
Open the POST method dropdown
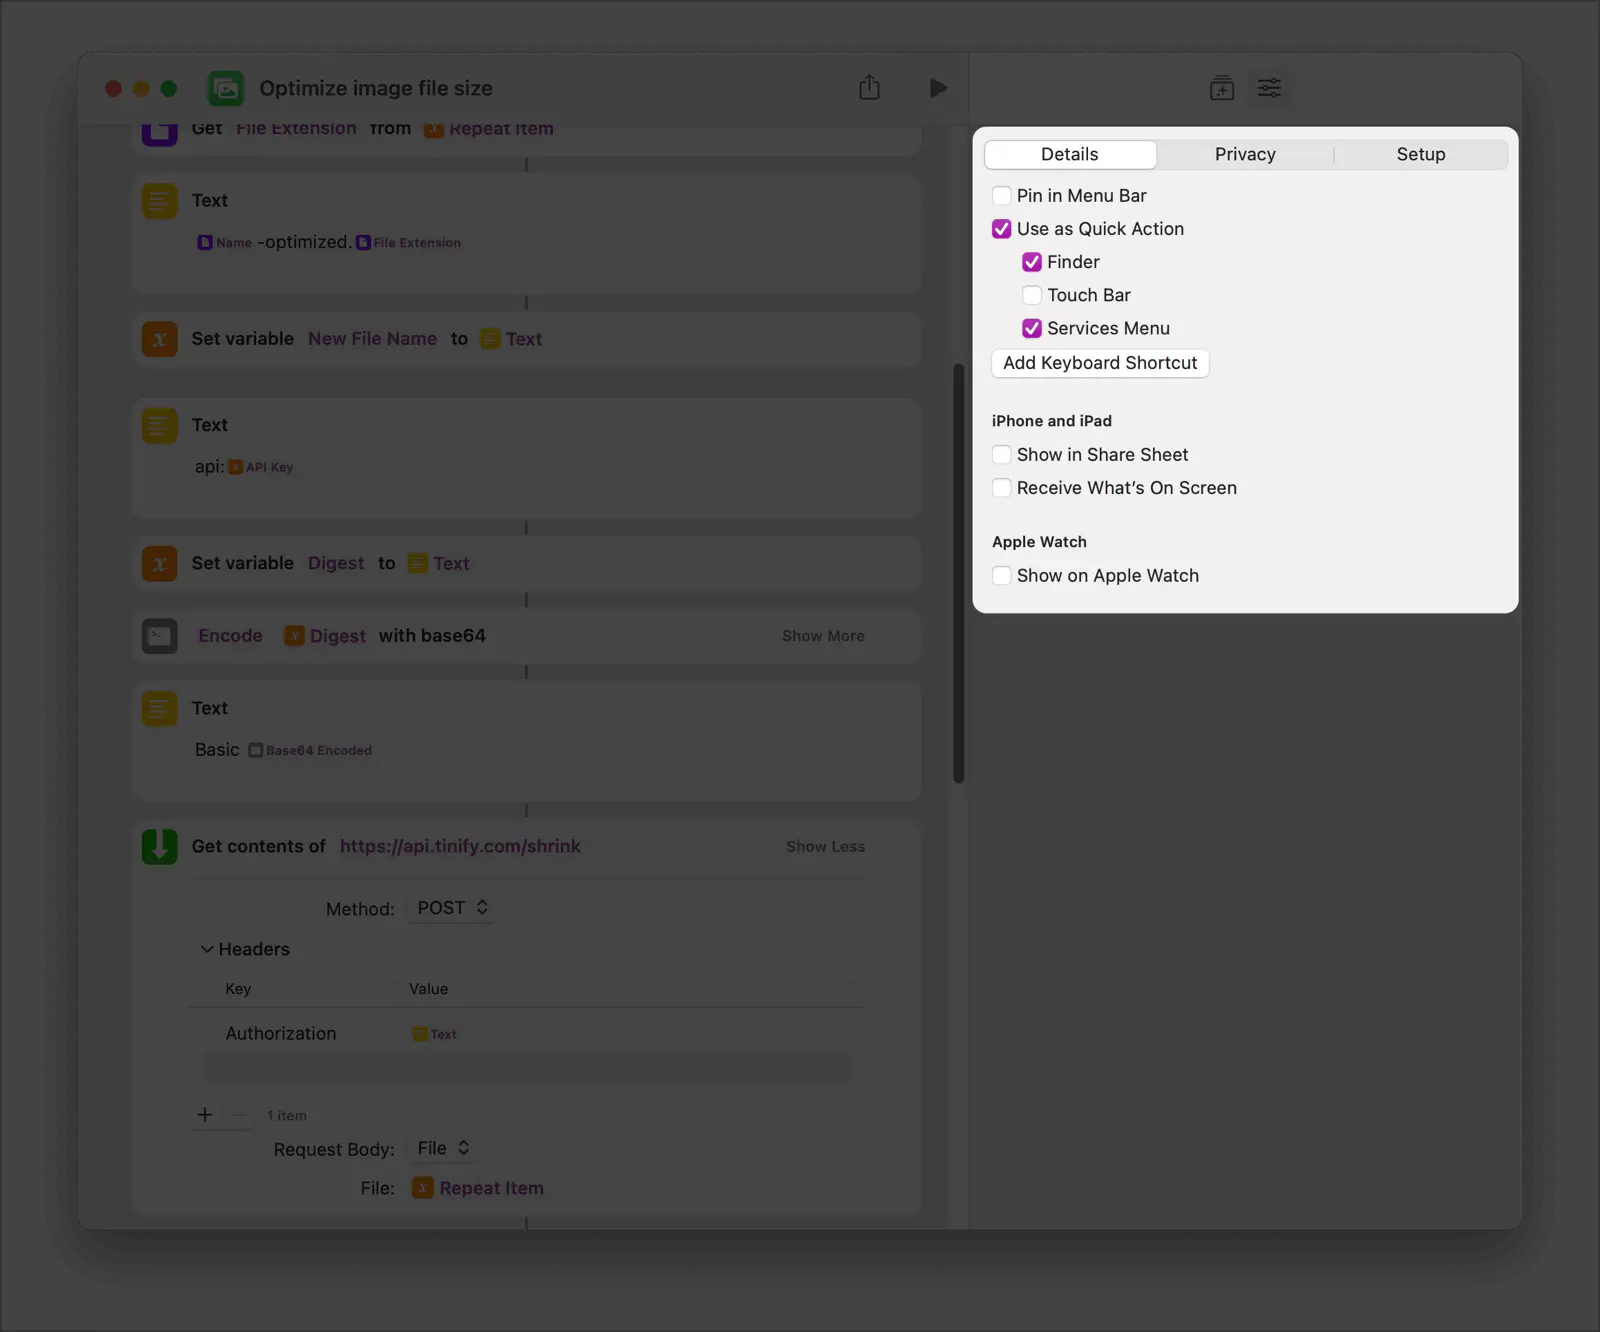tap(451, 908)
